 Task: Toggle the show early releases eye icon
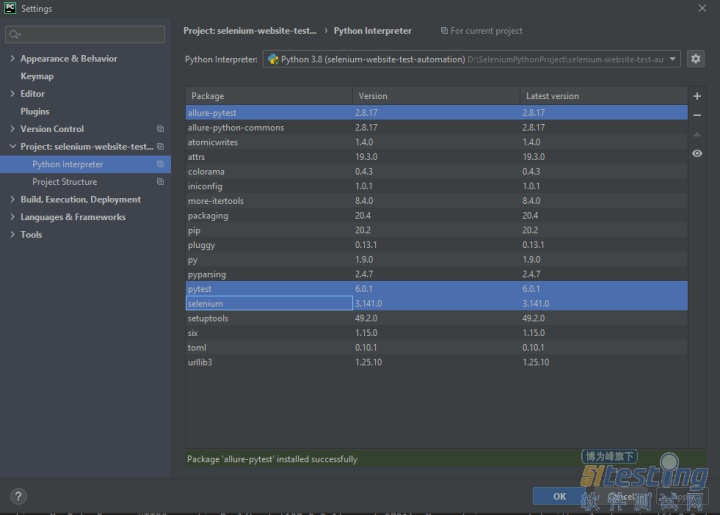697,153
